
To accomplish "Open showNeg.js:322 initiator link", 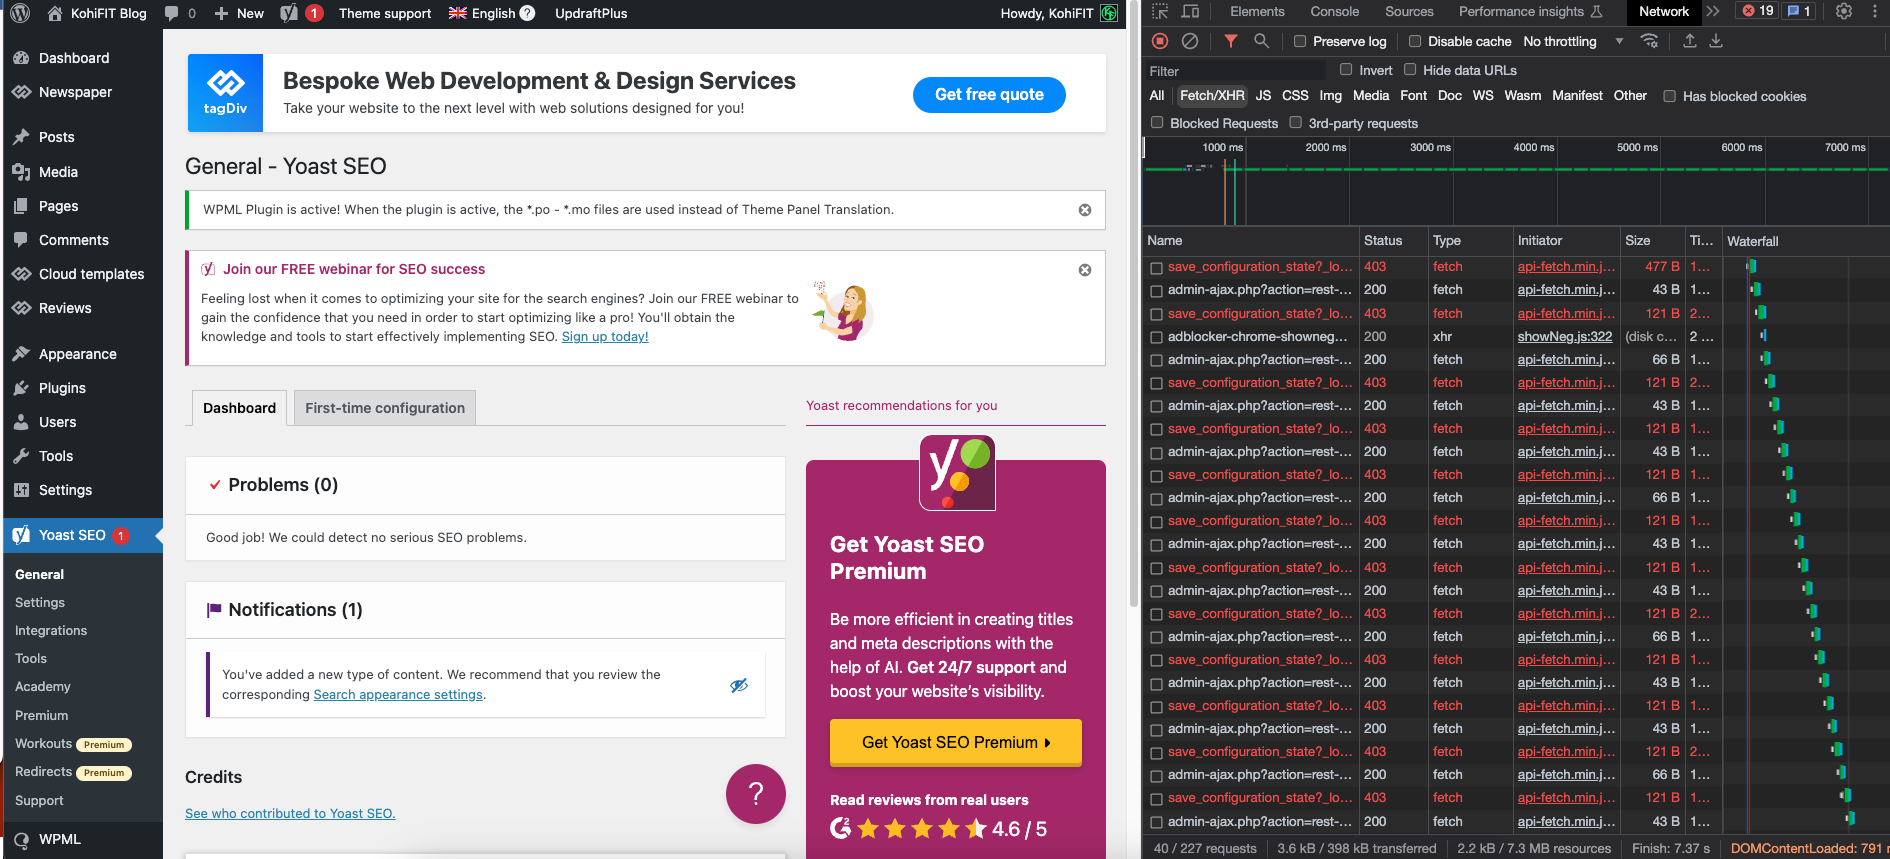I will (1565, 337).
